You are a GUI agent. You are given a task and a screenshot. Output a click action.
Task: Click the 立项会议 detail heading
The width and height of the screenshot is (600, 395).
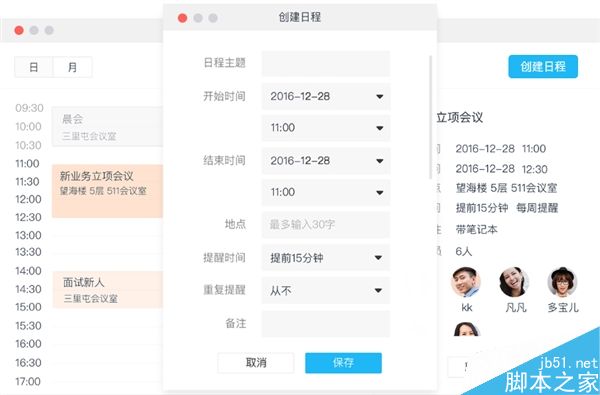point(460,117)
